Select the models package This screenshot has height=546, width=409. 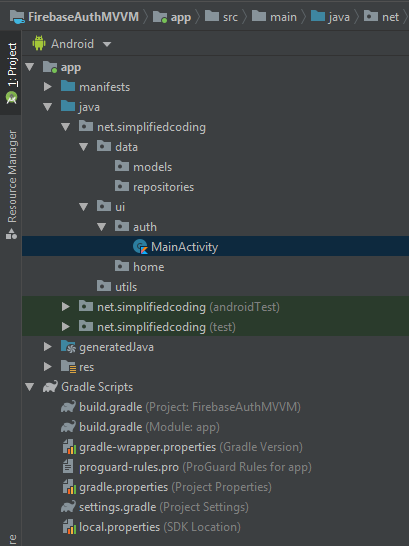[152, 167]
